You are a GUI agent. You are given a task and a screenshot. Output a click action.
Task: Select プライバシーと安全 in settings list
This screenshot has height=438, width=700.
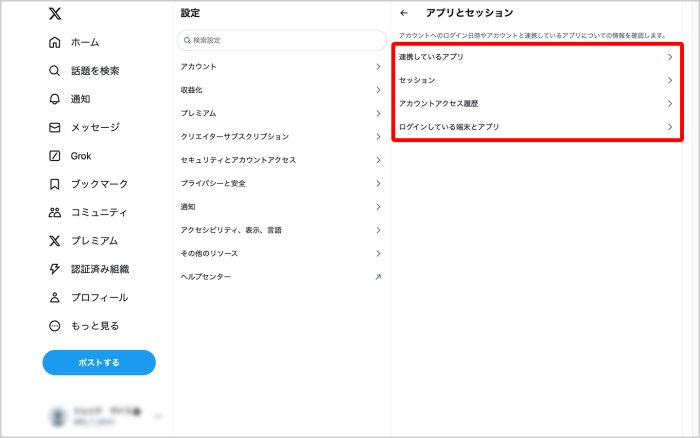(280, 183)
